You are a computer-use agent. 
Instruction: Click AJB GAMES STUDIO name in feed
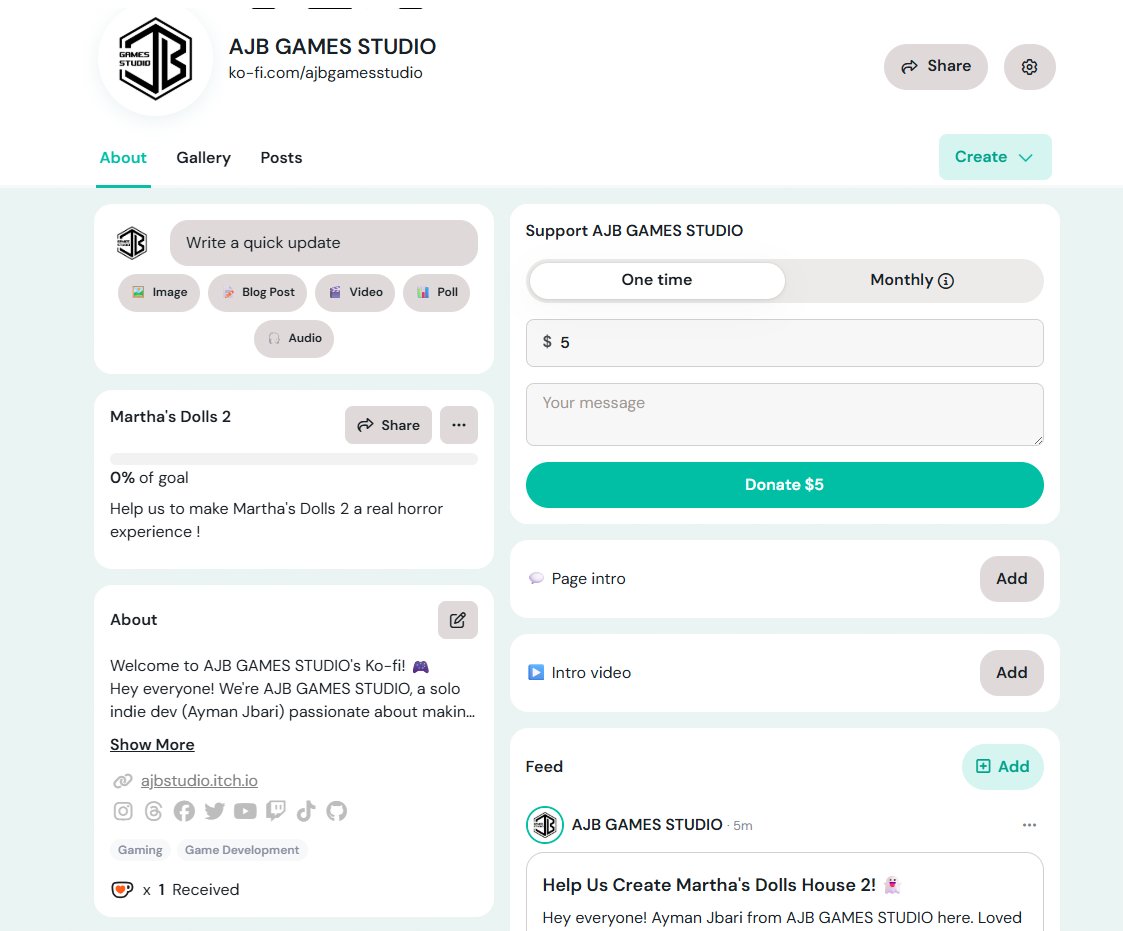(647, 825)
